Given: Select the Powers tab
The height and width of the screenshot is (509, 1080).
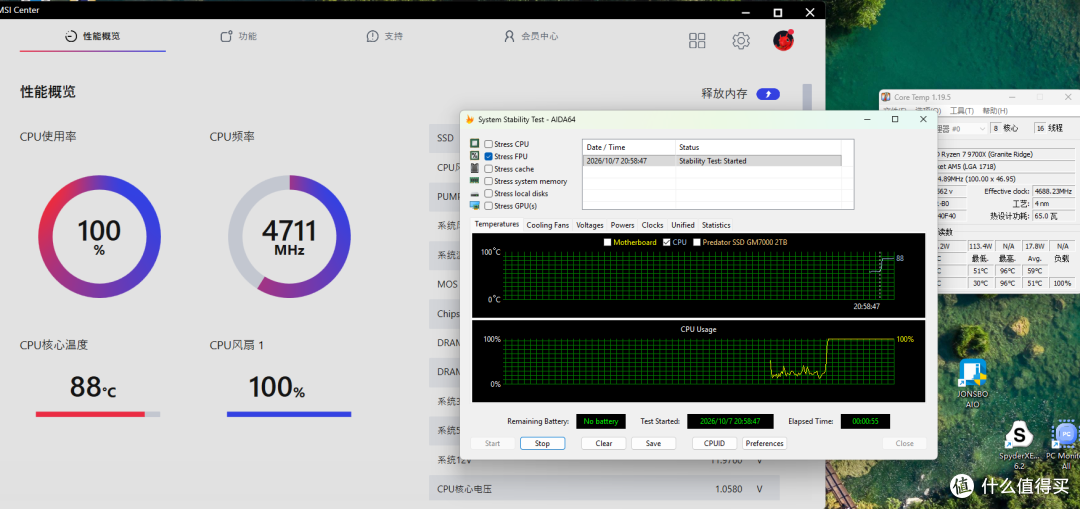Looking at the screenshot, I should click(x=623, y=225).
